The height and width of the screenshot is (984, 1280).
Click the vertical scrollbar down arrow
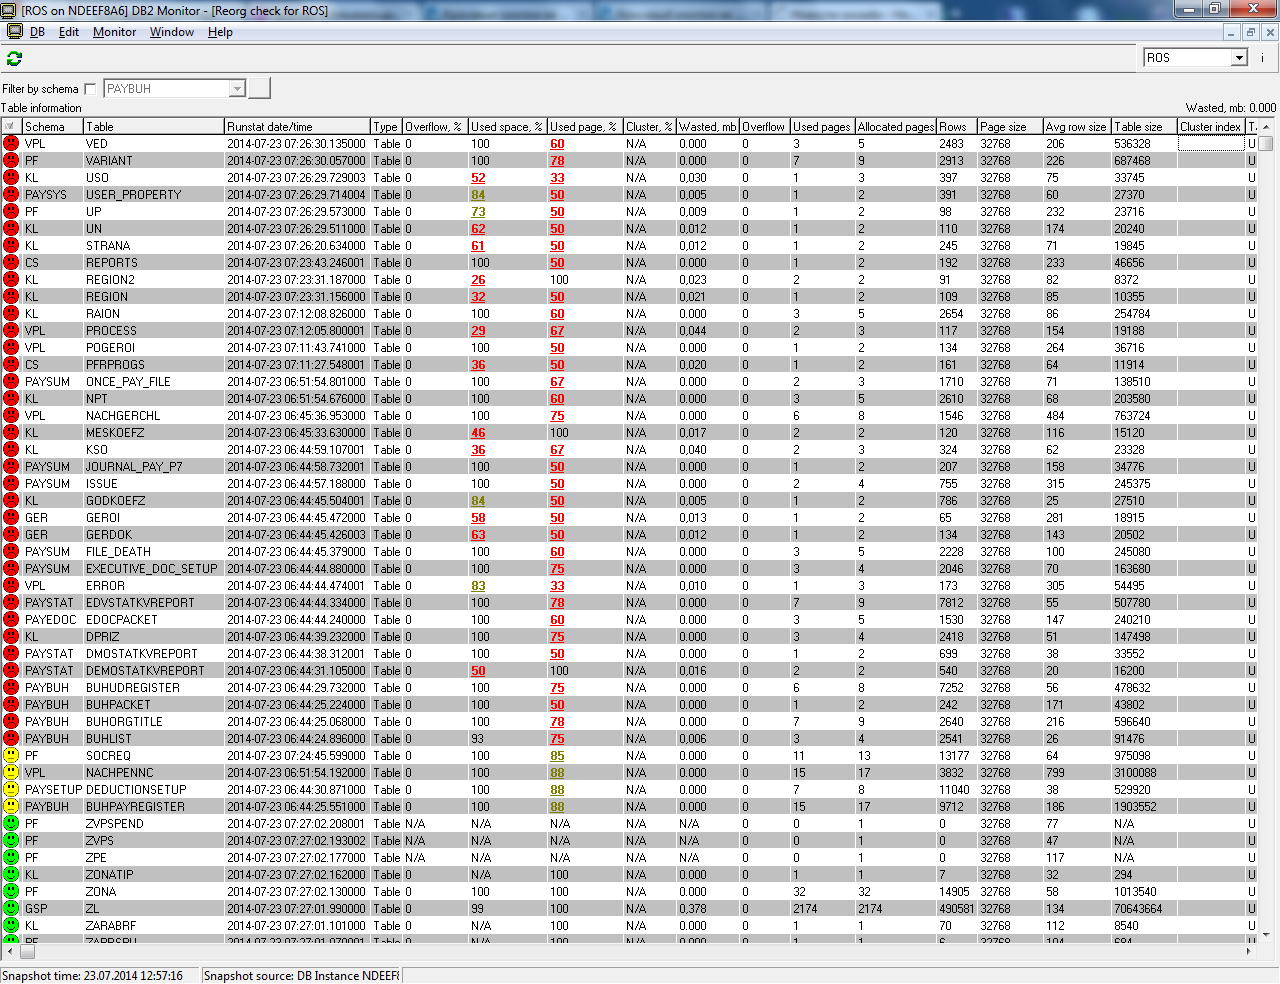tap(1266, 934)
